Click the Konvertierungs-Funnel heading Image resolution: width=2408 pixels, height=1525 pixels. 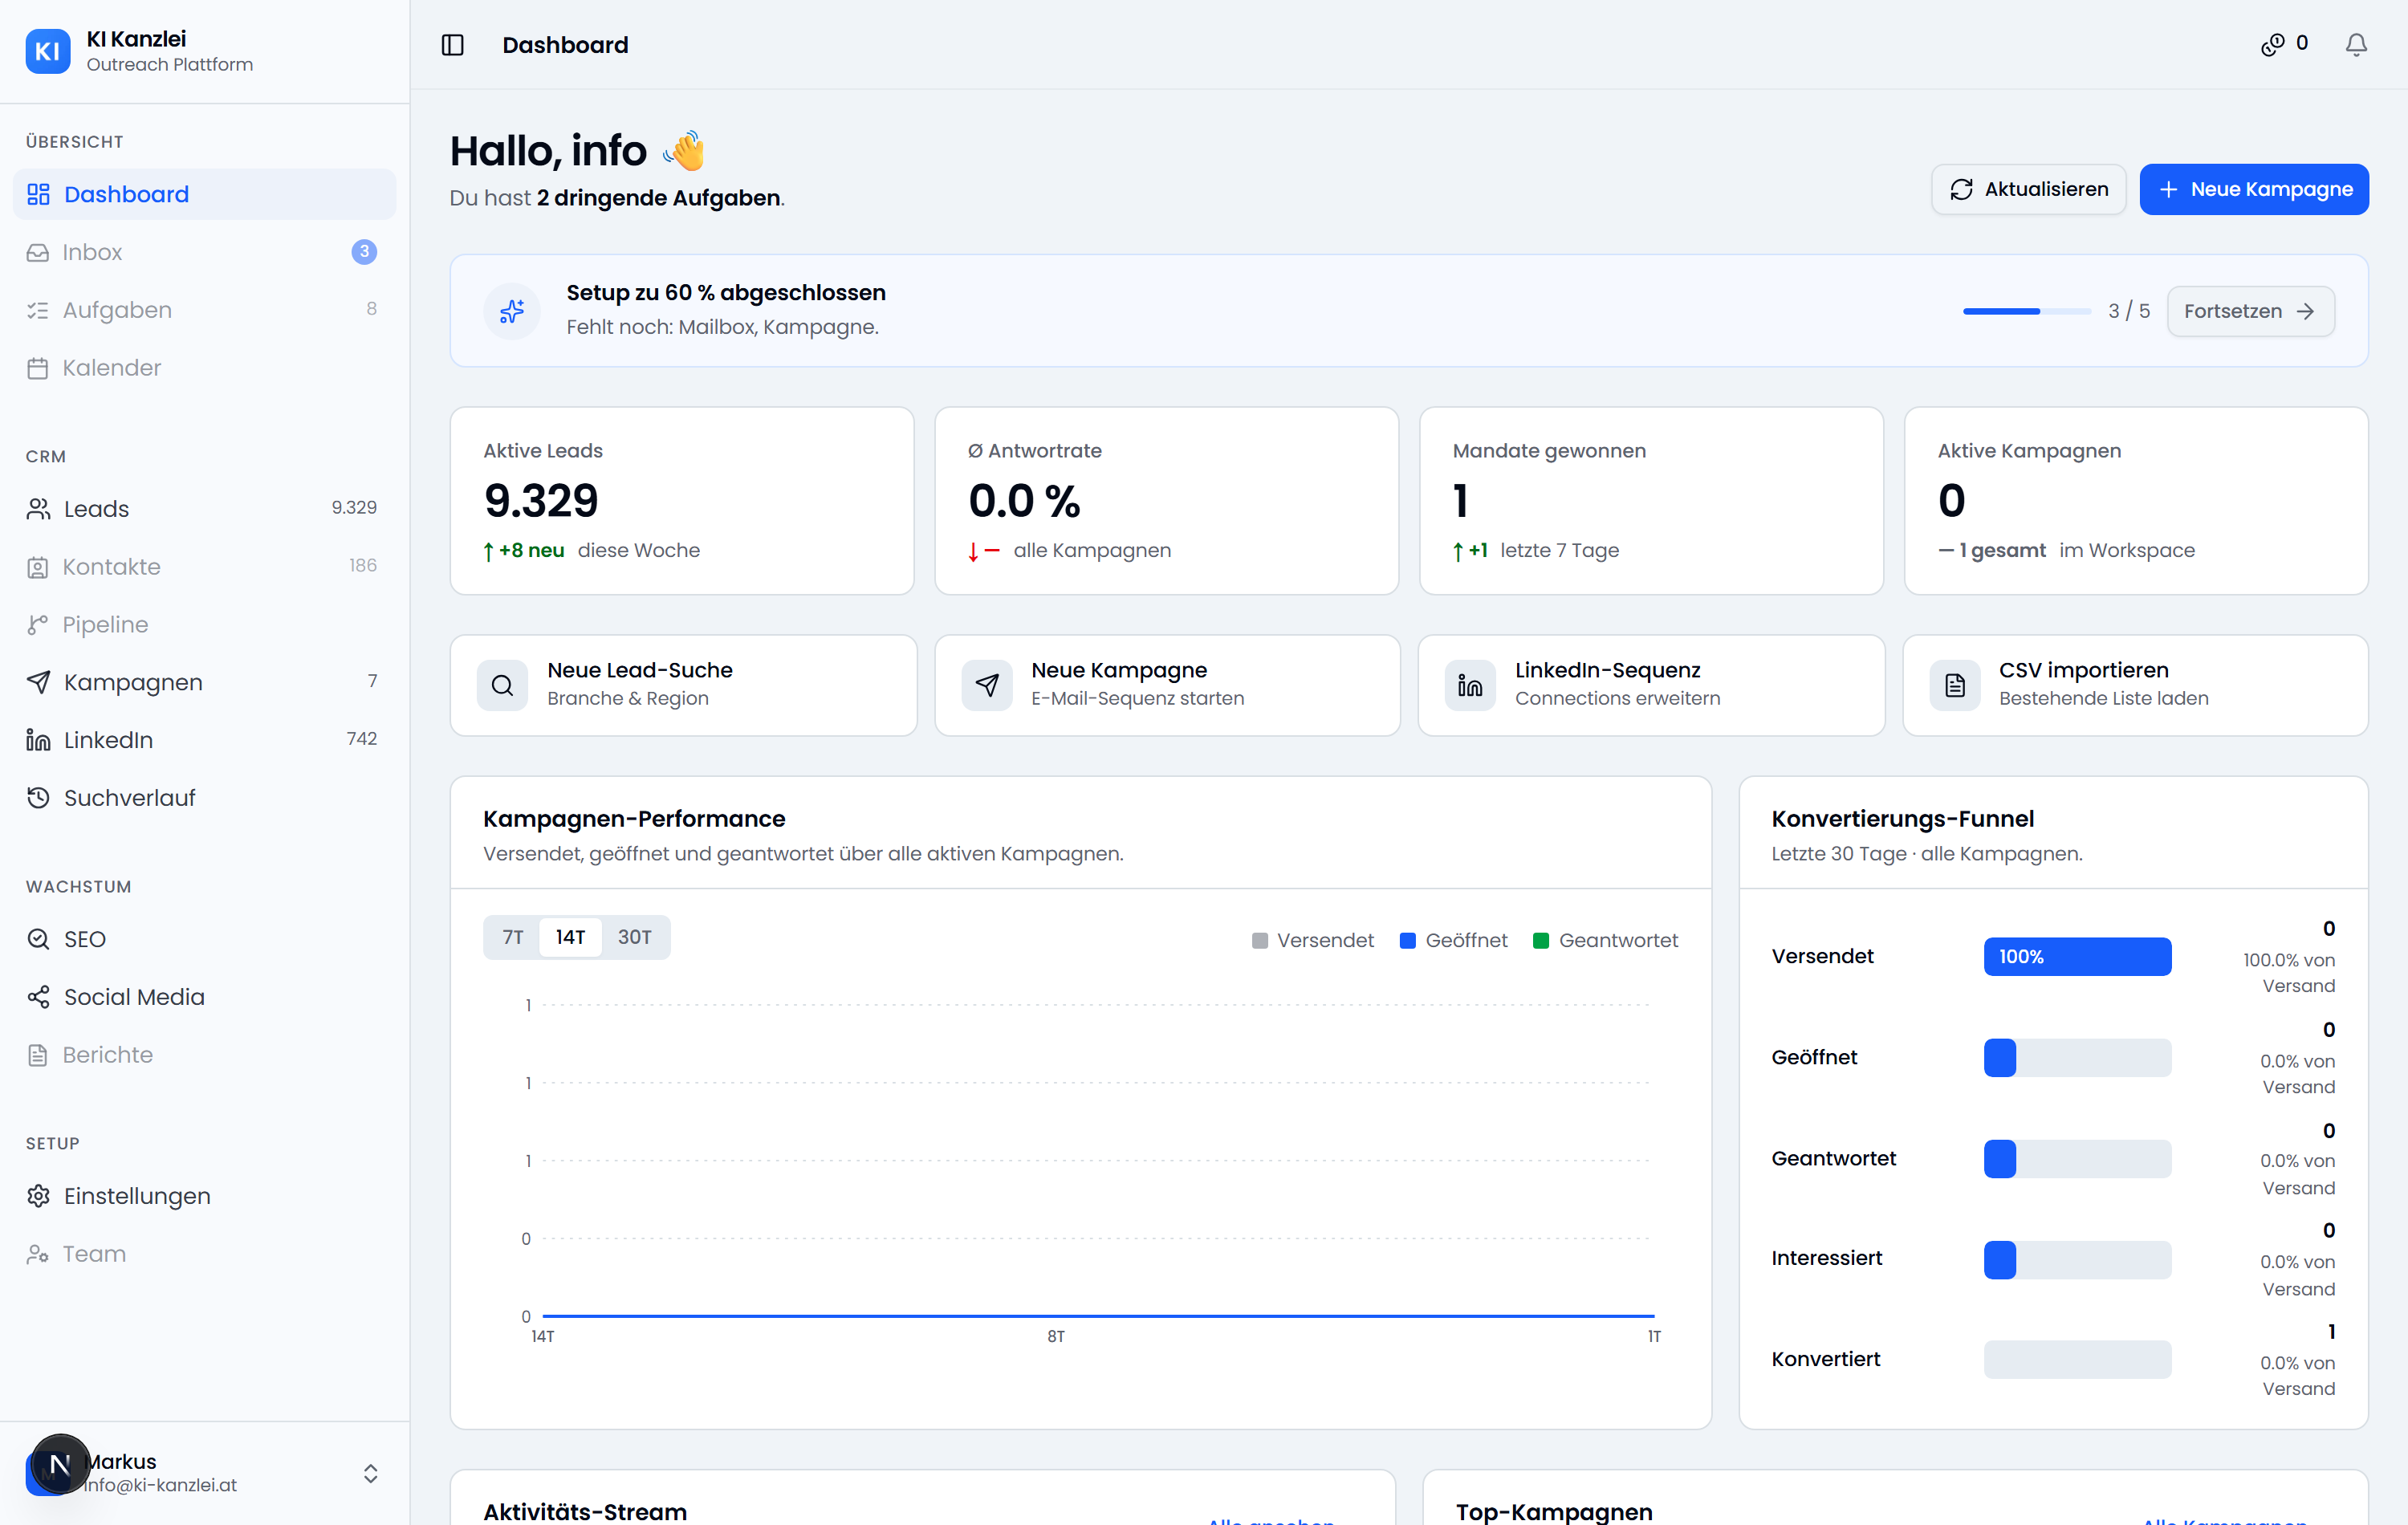click(x=1902, y=819)
